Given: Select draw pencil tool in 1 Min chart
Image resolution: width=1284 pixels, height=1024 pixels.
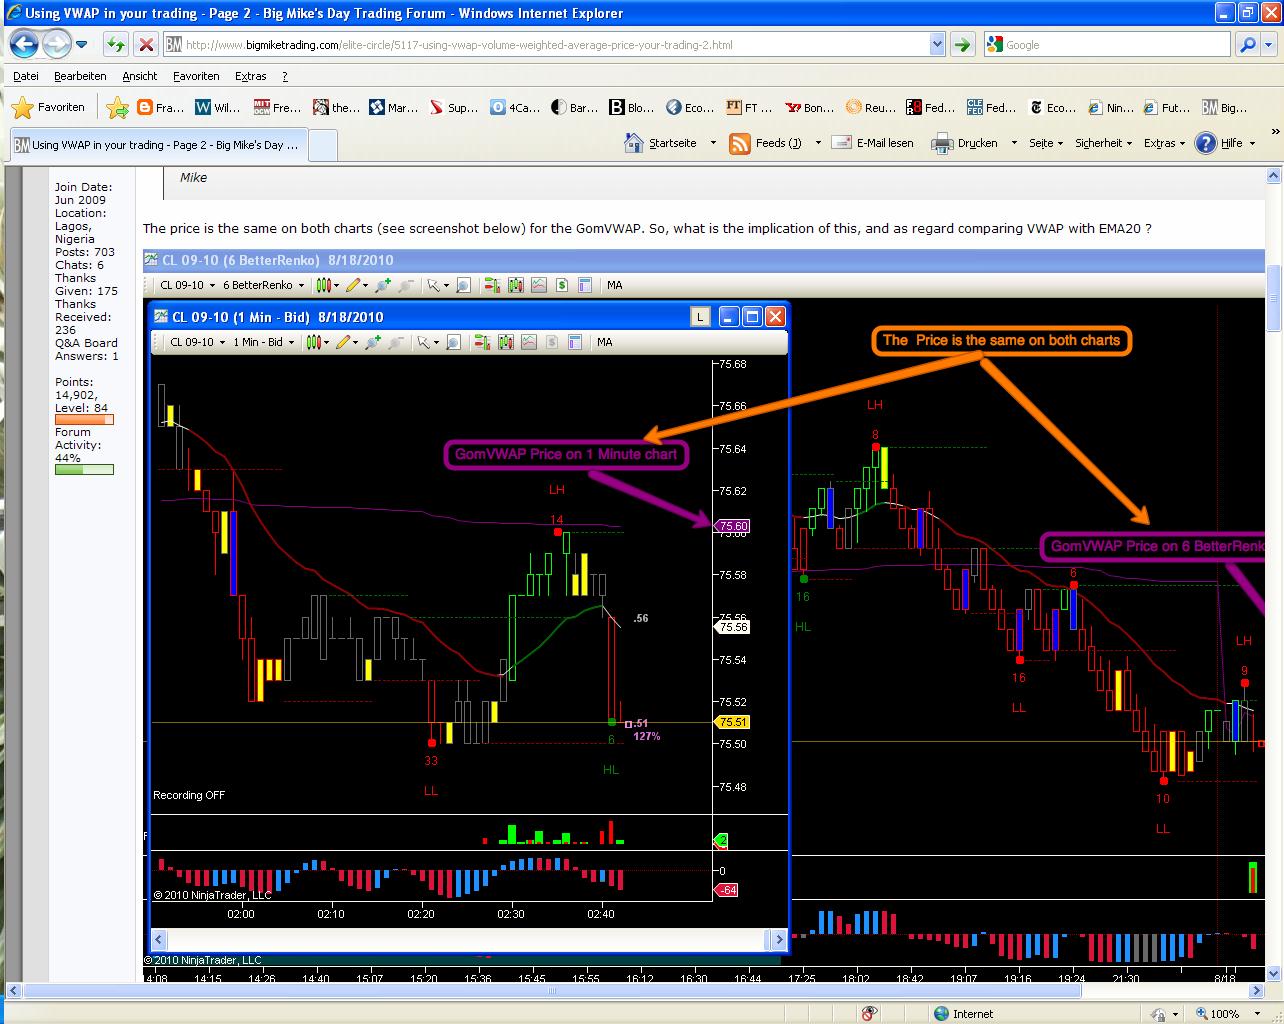Looking at the screenshot, I should click(x=343, y=342).
